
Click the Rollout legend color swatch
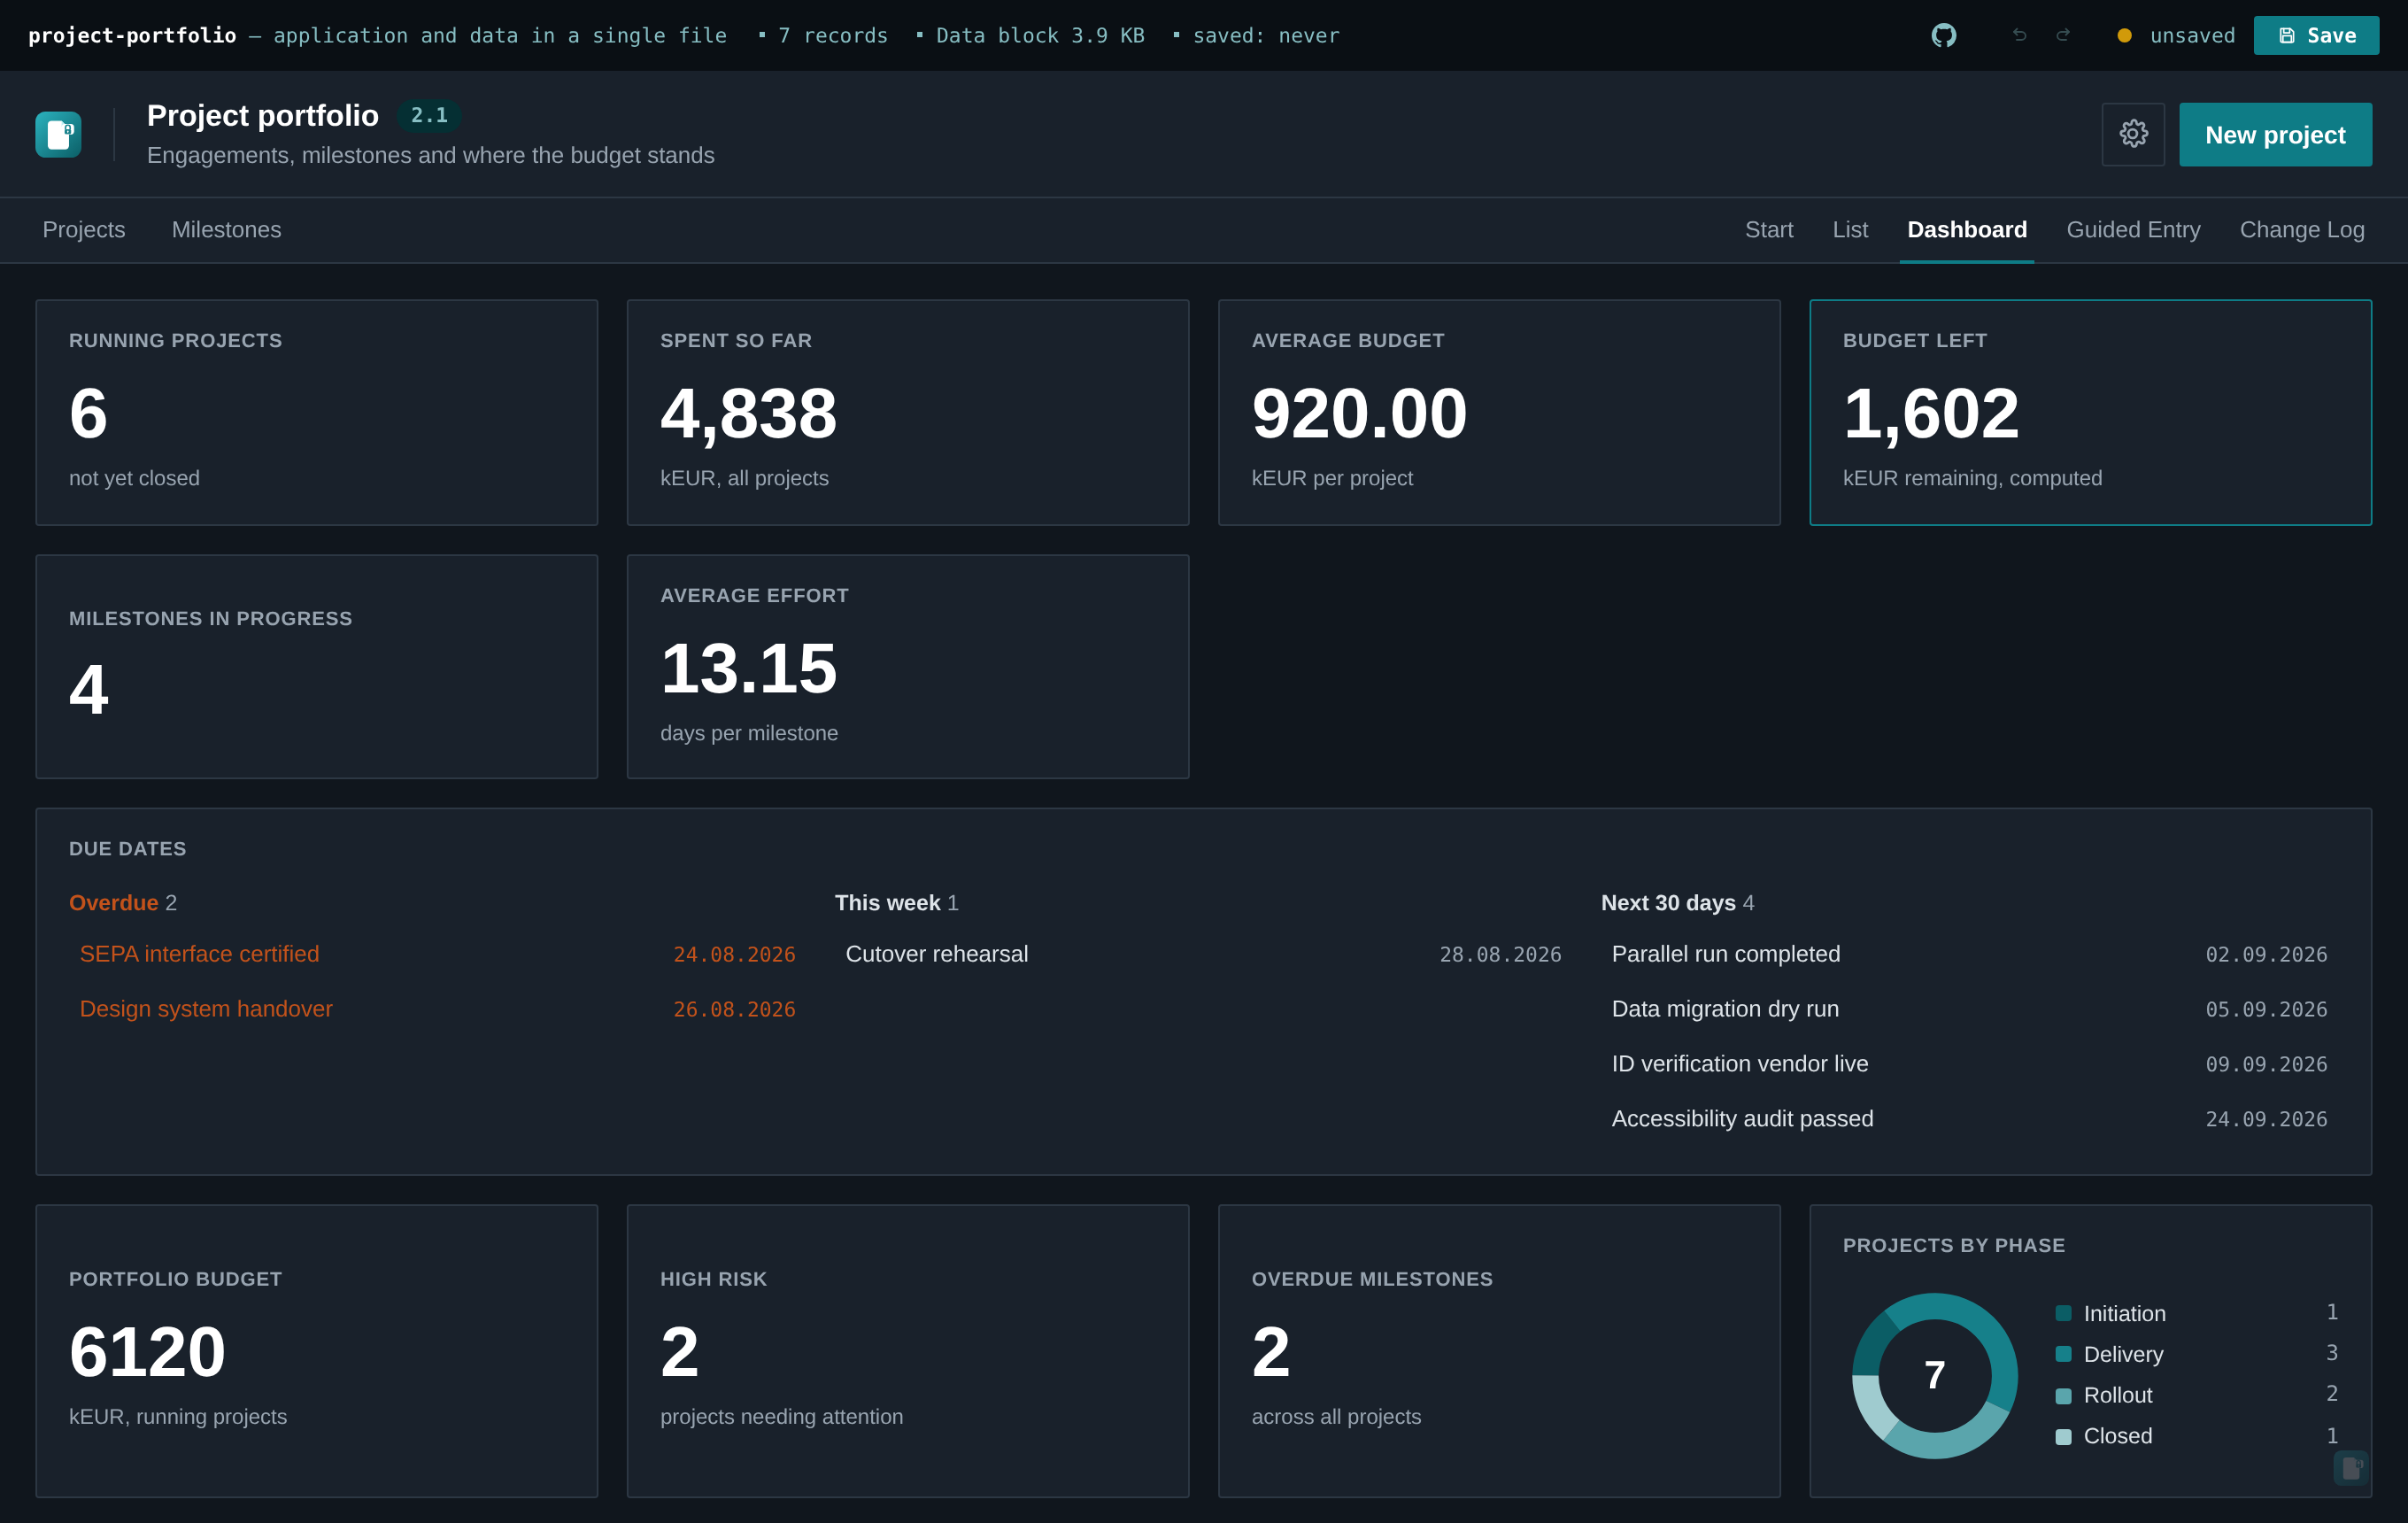pyautogui.click(x=2063, y=1396)
